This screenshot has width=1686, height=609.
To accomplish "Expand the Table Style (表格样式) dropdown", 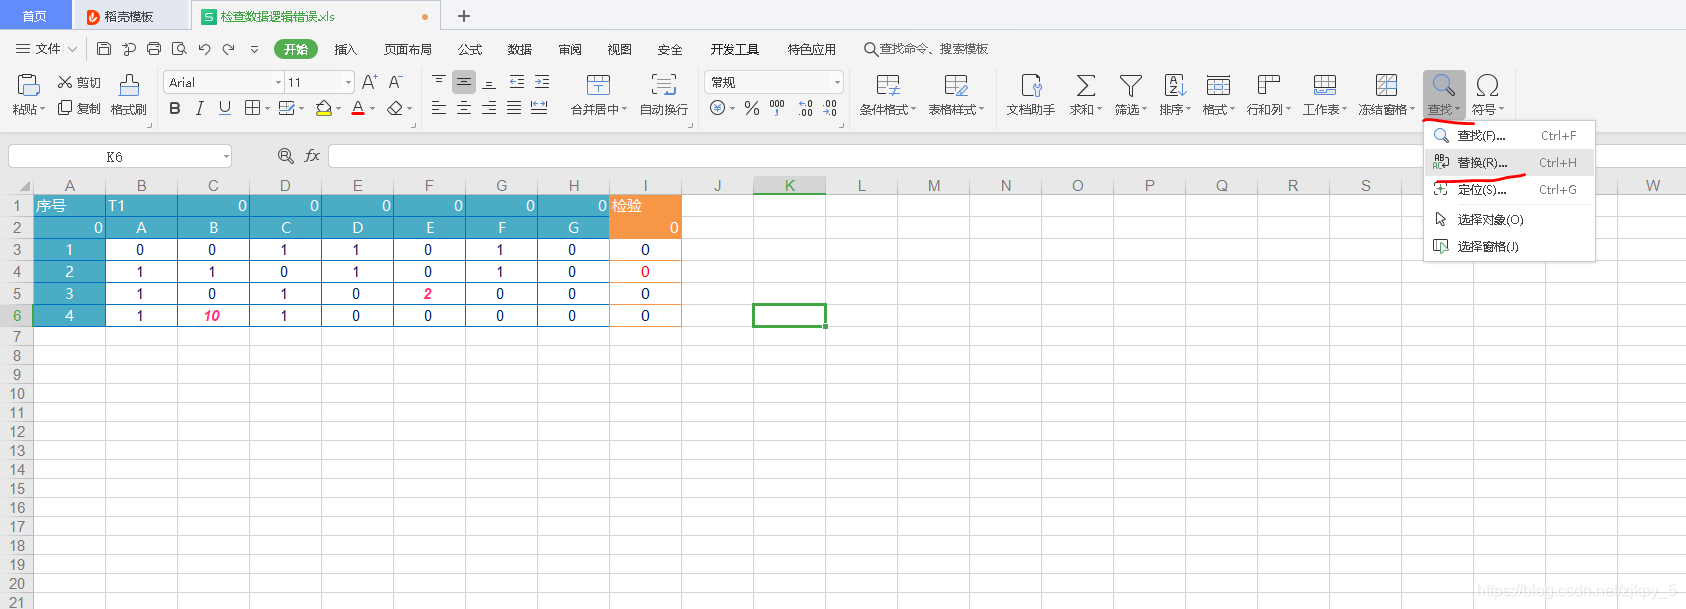I will [981, 110].
